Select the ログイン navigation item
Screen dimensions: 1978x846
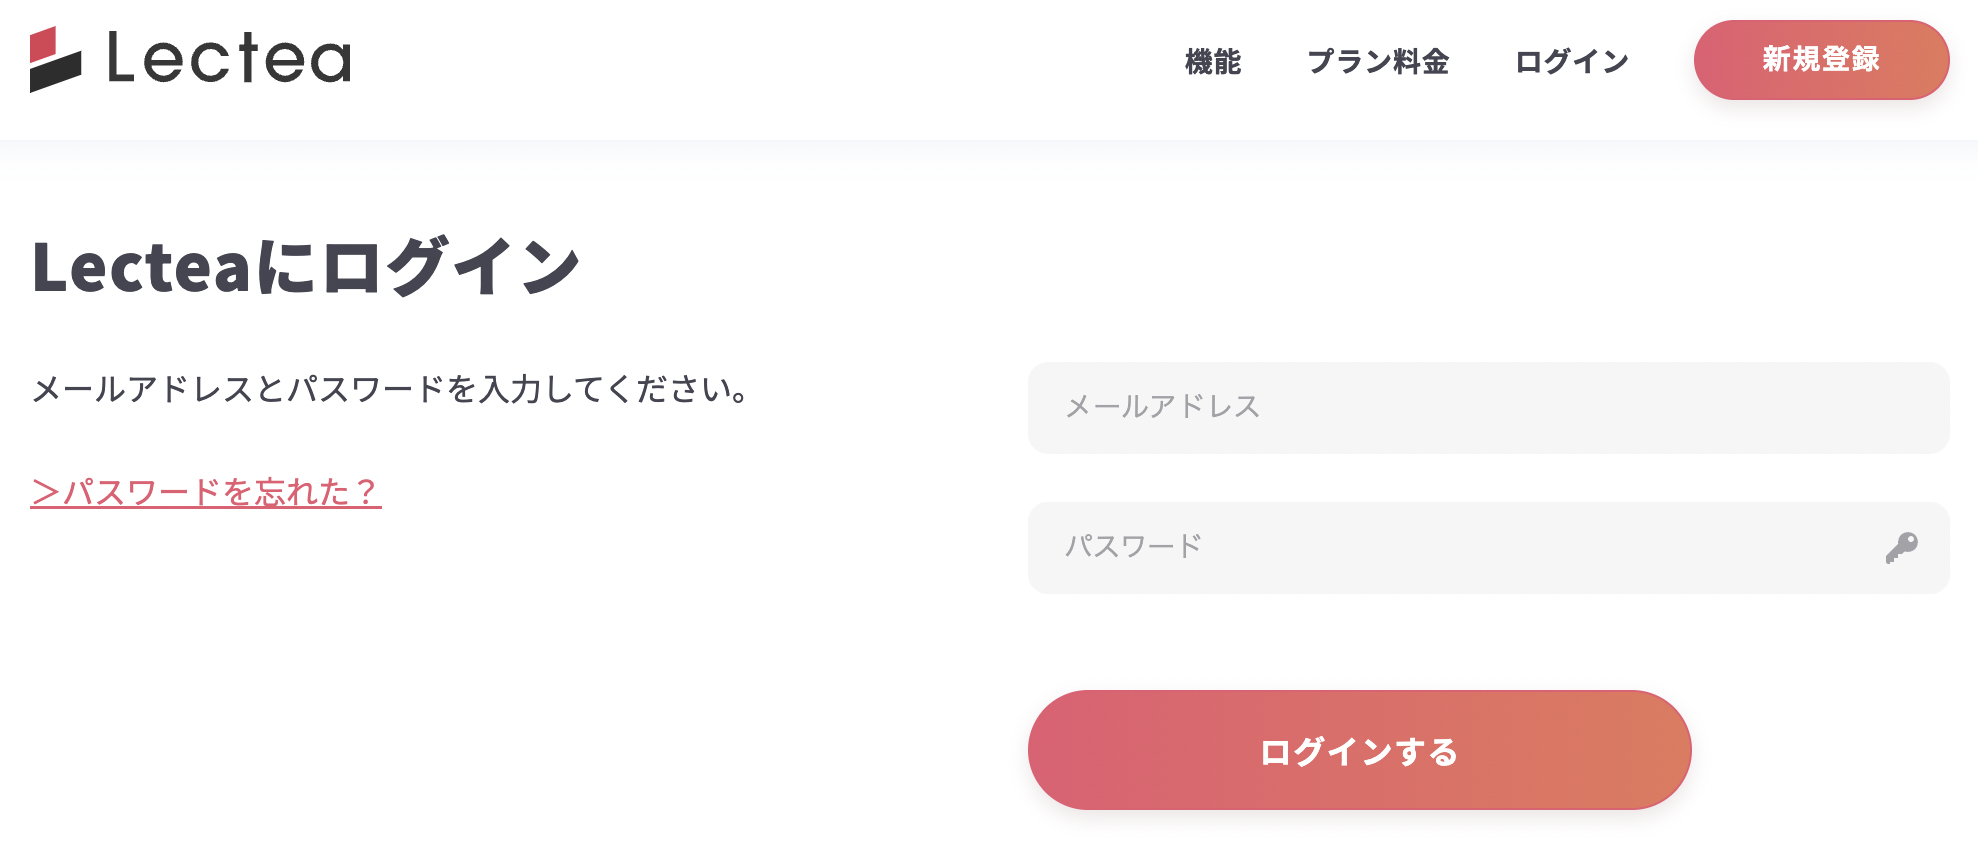coord(1570,62)
